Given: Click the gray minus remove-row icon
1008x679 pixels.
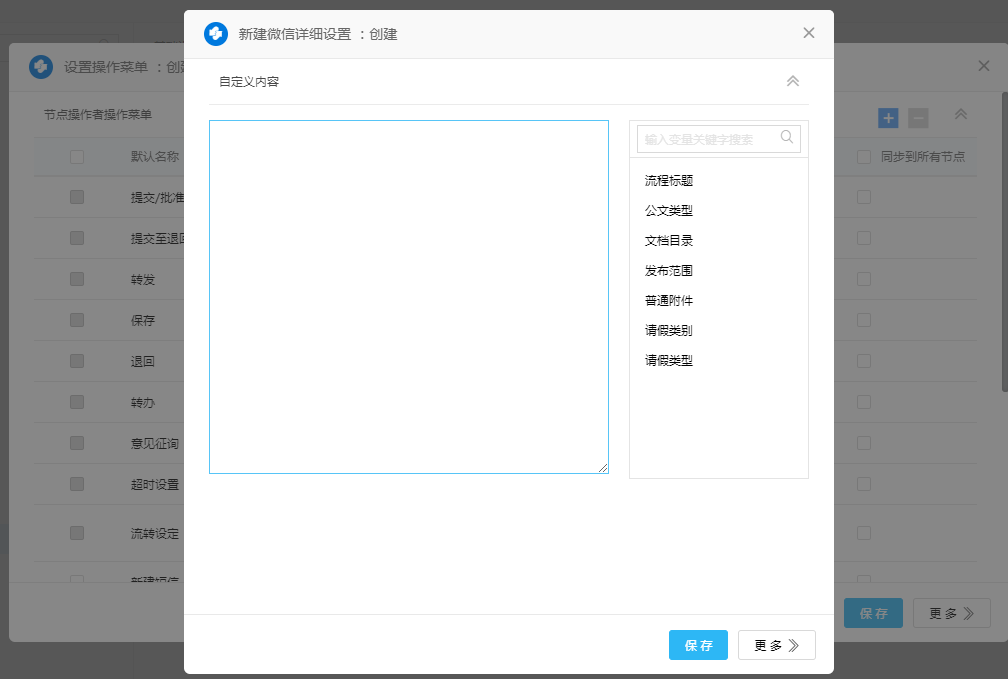Looking at the screenshot, I should (918, 118).
